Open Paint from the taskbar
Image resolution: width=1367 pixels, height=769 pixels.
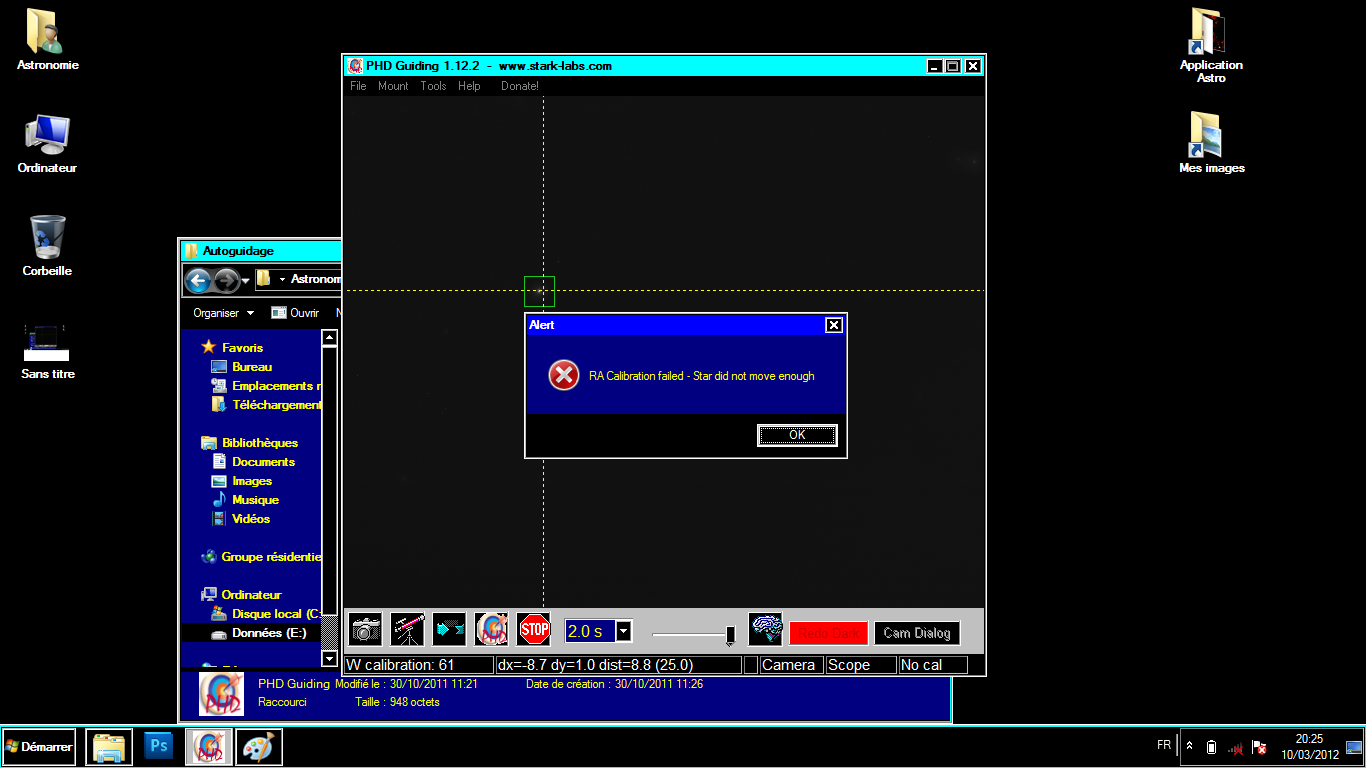click(259, 747)
